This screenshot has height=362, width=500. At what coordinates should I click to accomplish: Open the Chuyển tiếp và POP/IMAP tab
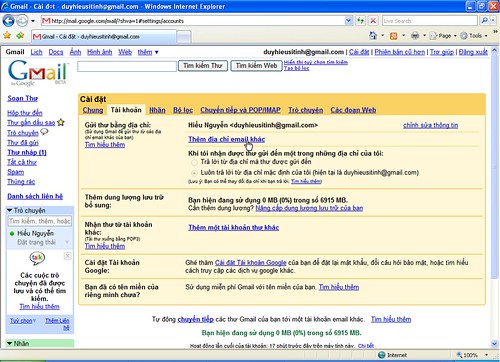(240, 110)
